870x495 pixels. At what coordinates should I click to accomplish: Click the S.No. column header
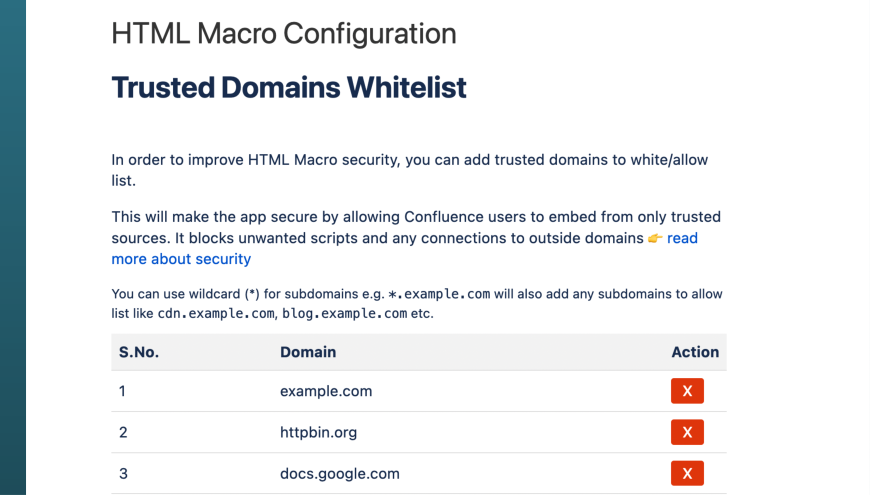139,352
